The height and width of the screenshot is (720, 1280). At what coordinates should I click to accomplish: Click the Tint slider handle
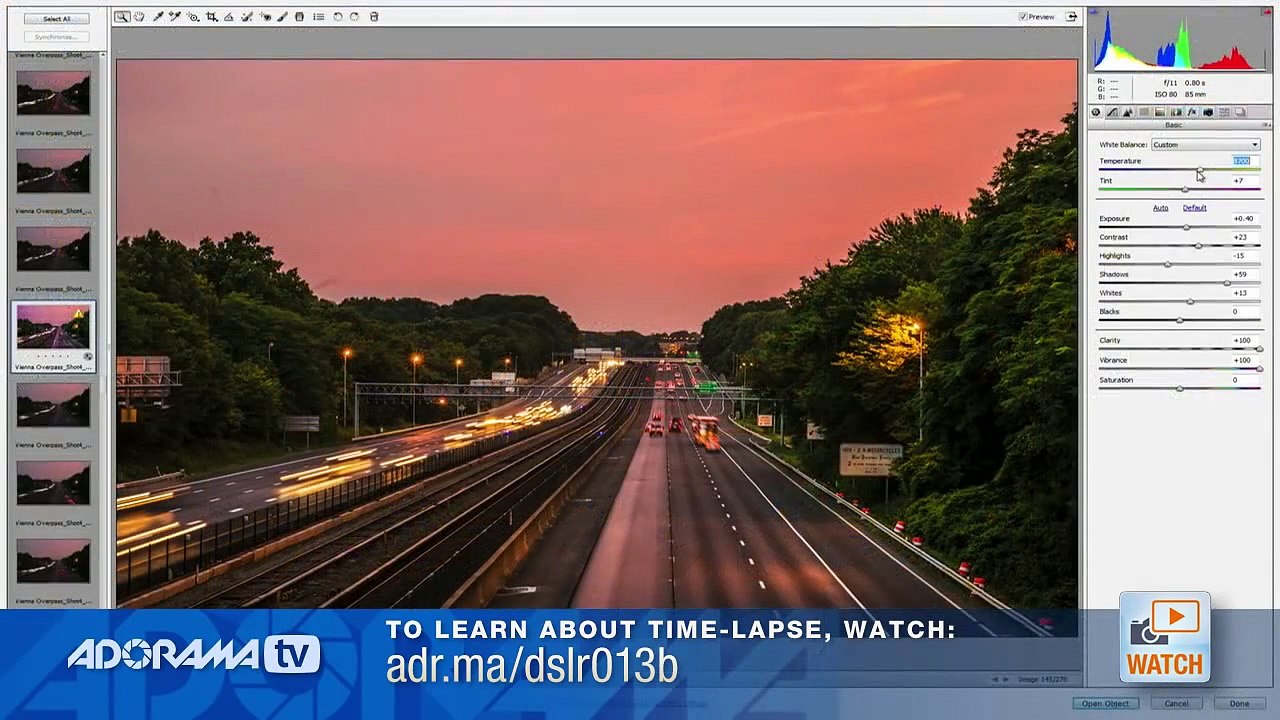(1185, 189)
